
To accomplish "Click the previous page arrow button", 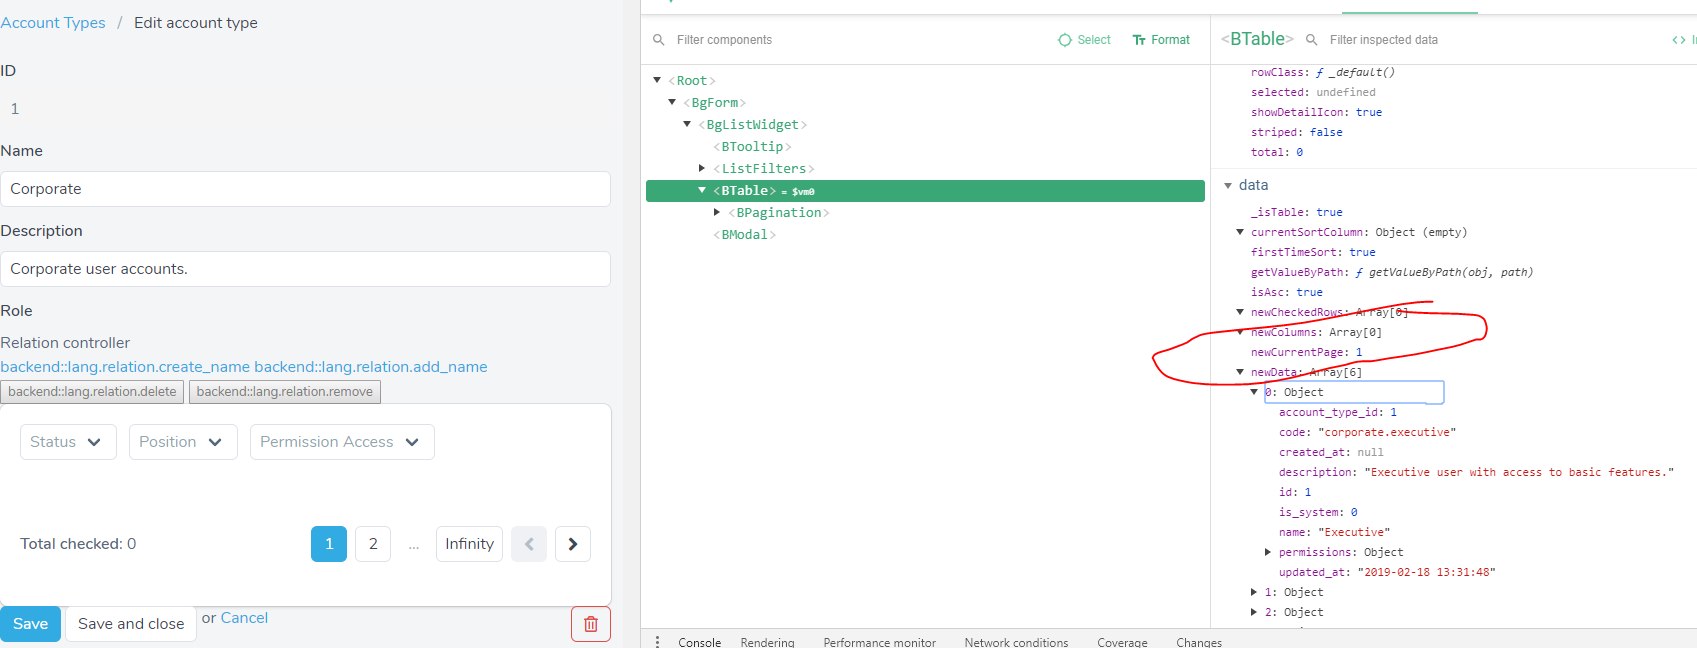I will (529, 544).
